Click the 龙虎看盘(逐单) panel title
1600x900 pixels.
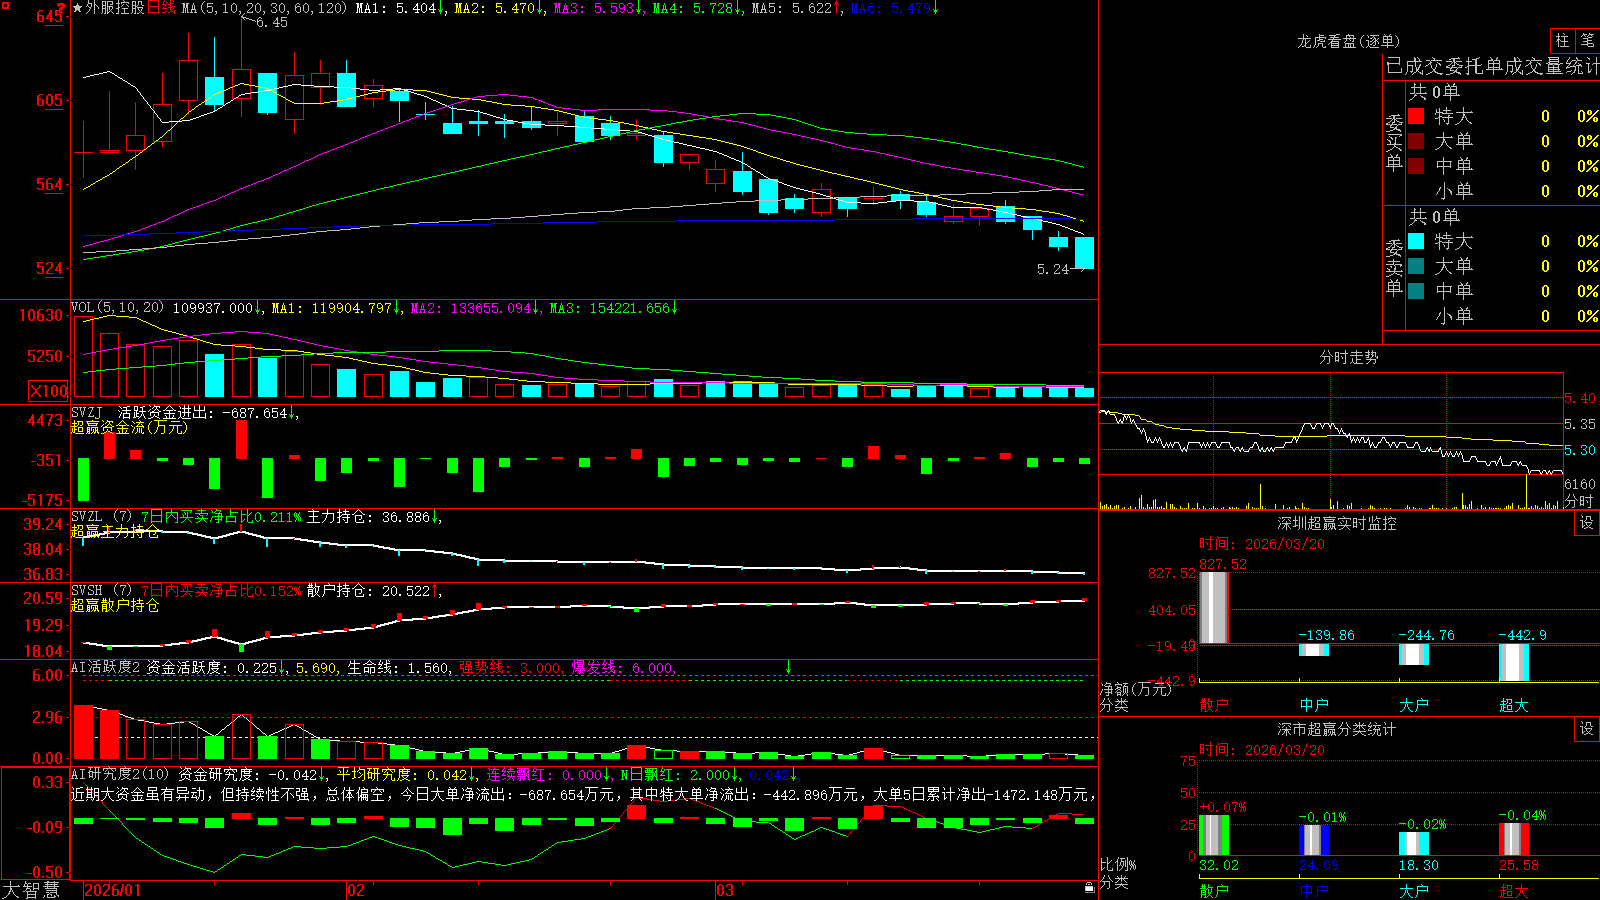coord(1348,41)
